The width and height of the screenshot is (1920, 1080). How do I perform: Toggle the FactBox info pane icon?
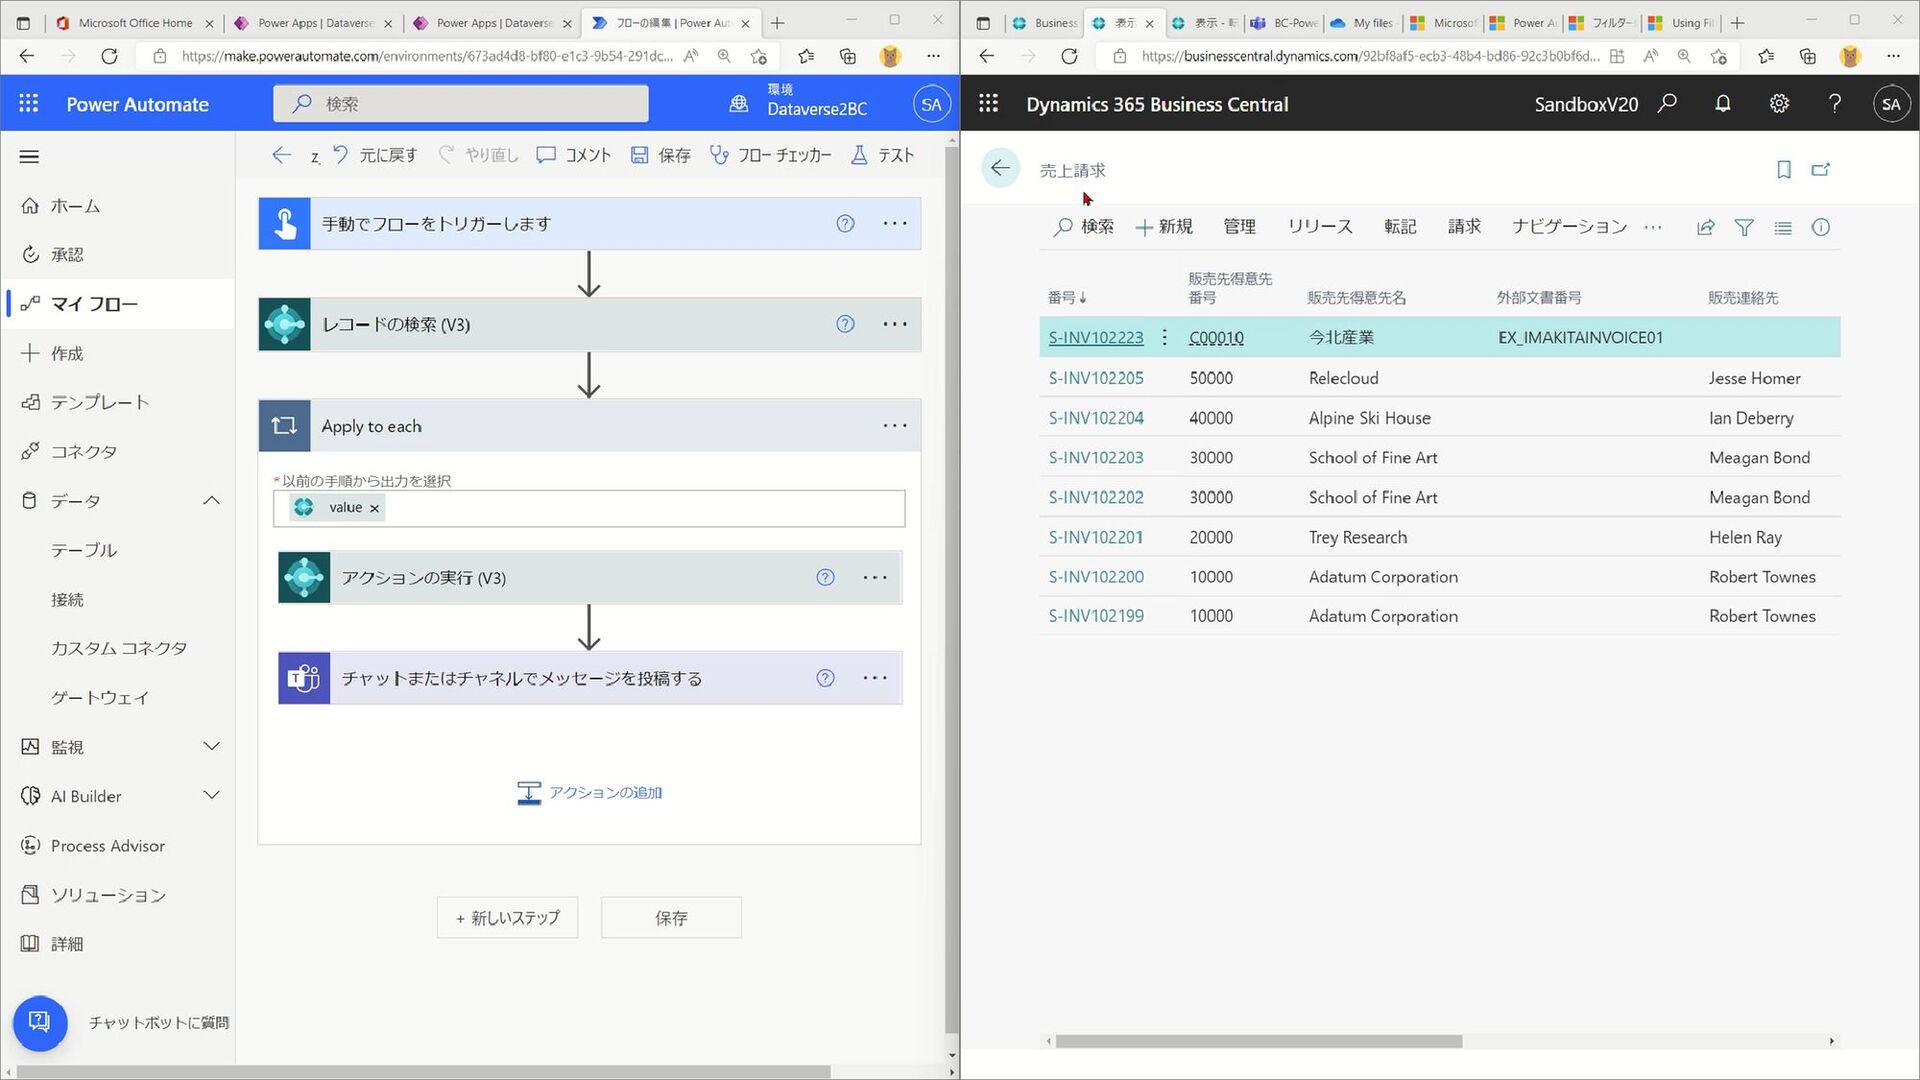[x=1821, y=227]
